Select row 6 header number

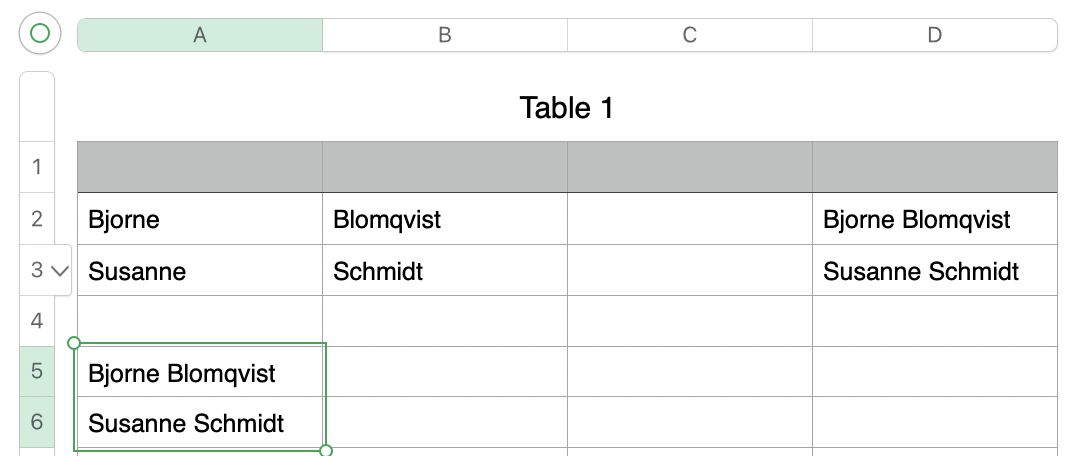(x=37, y=423)
